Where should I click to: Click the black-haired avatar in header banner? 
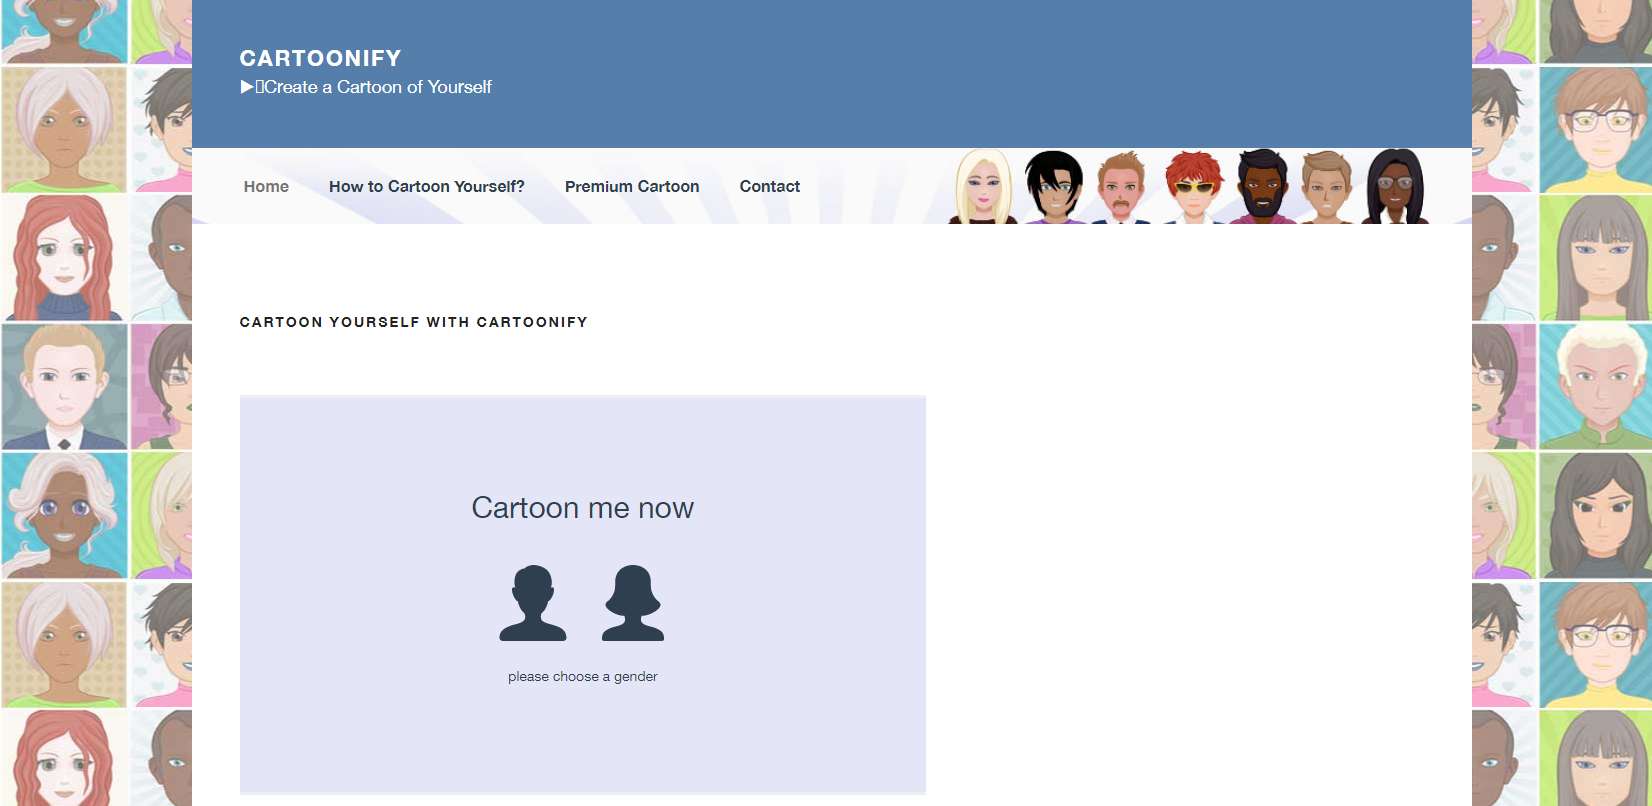point(1054,186)
